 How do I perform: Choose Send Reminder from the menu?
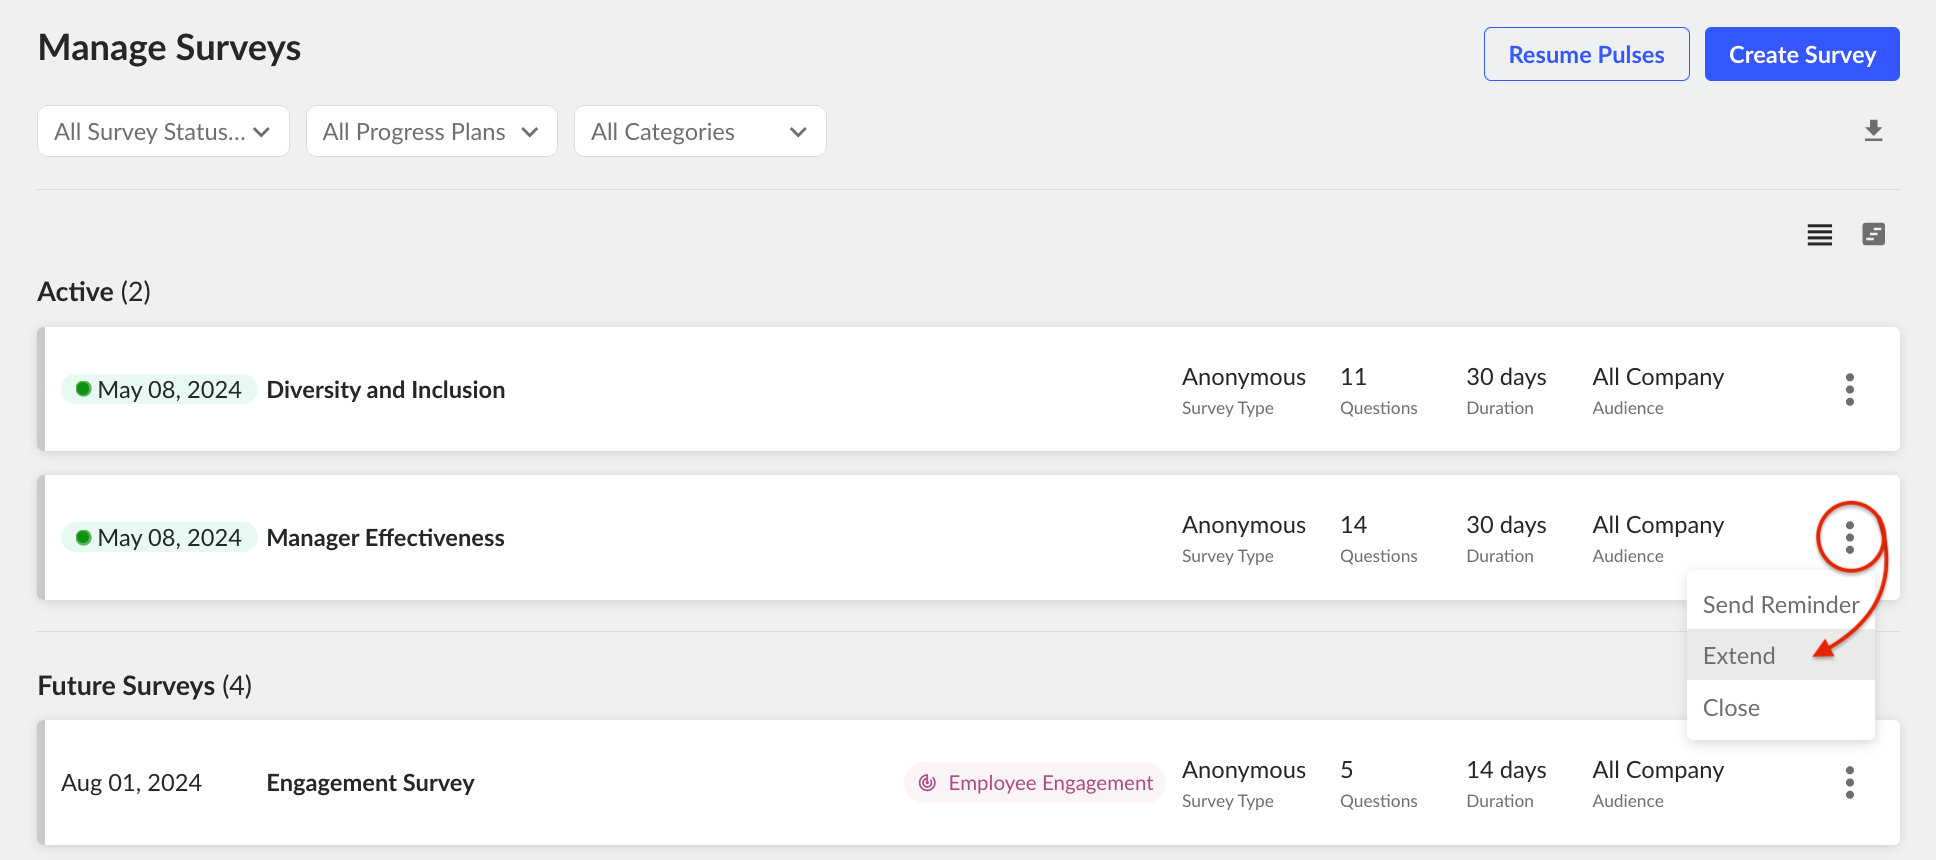[x=1780, y=604]
